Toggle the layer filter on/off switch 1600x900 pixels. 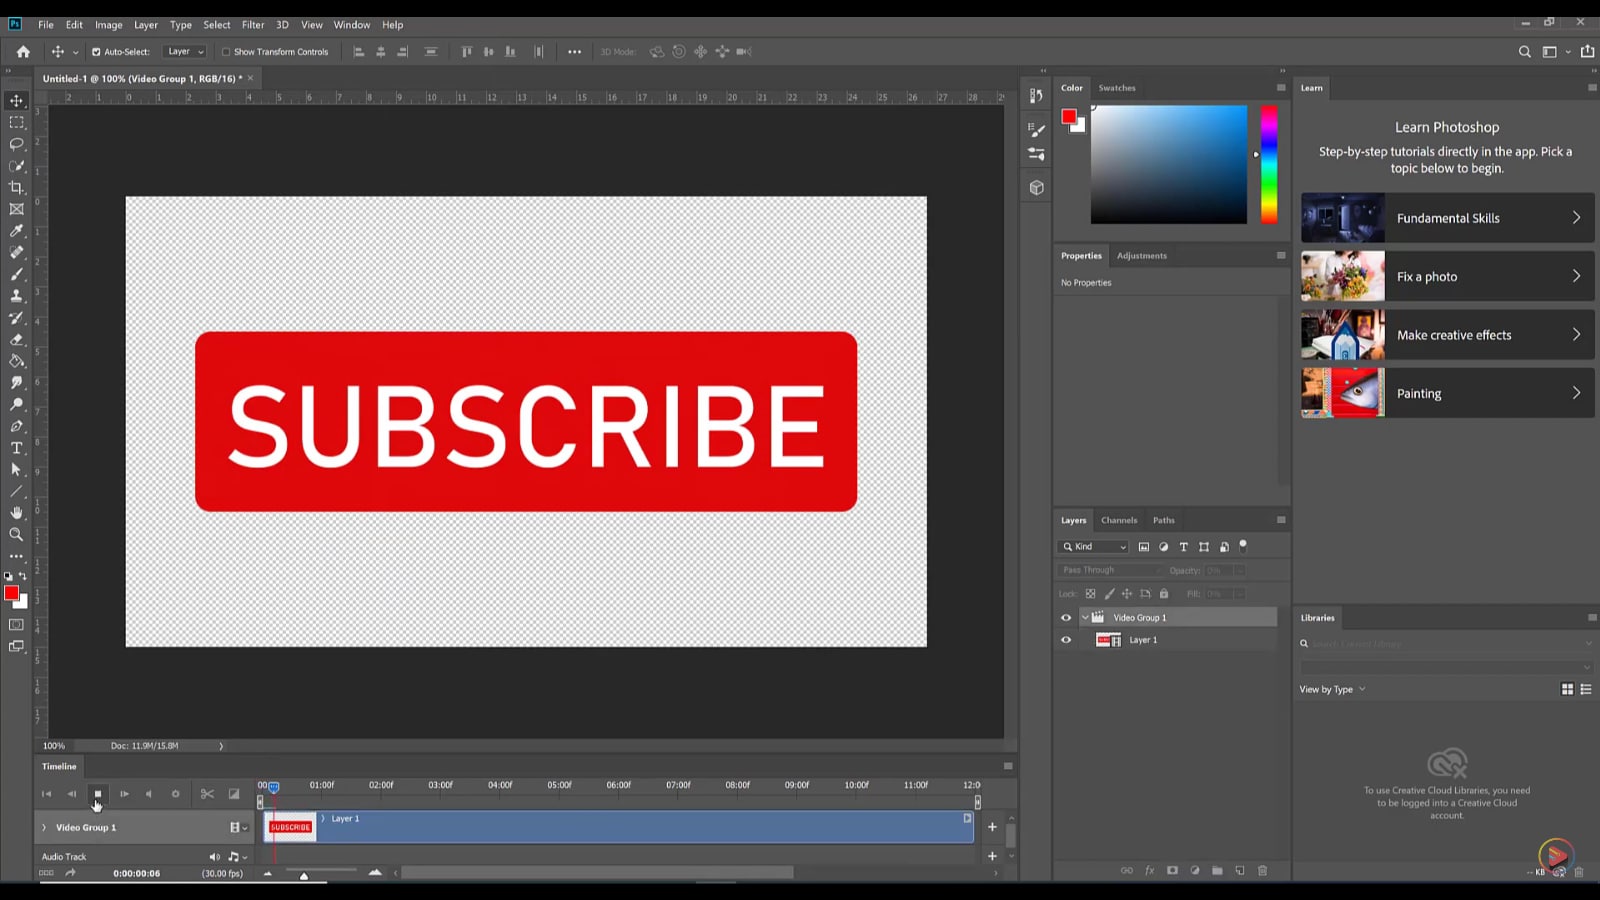1243,546
